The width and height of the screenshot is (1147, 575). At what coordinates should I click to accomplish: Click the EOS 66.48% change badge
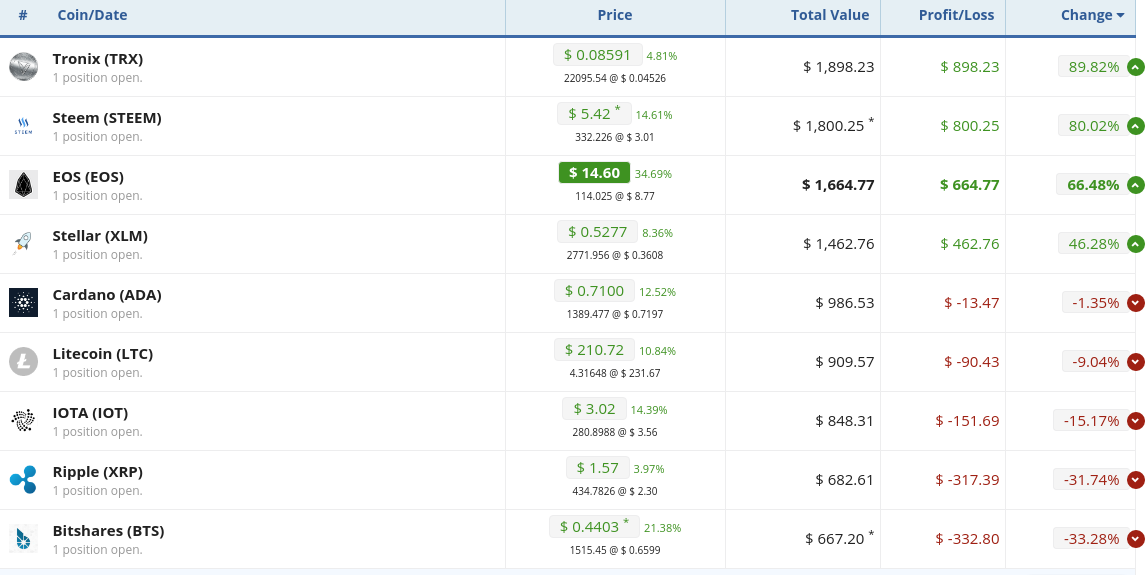(x=1093, y=184)
